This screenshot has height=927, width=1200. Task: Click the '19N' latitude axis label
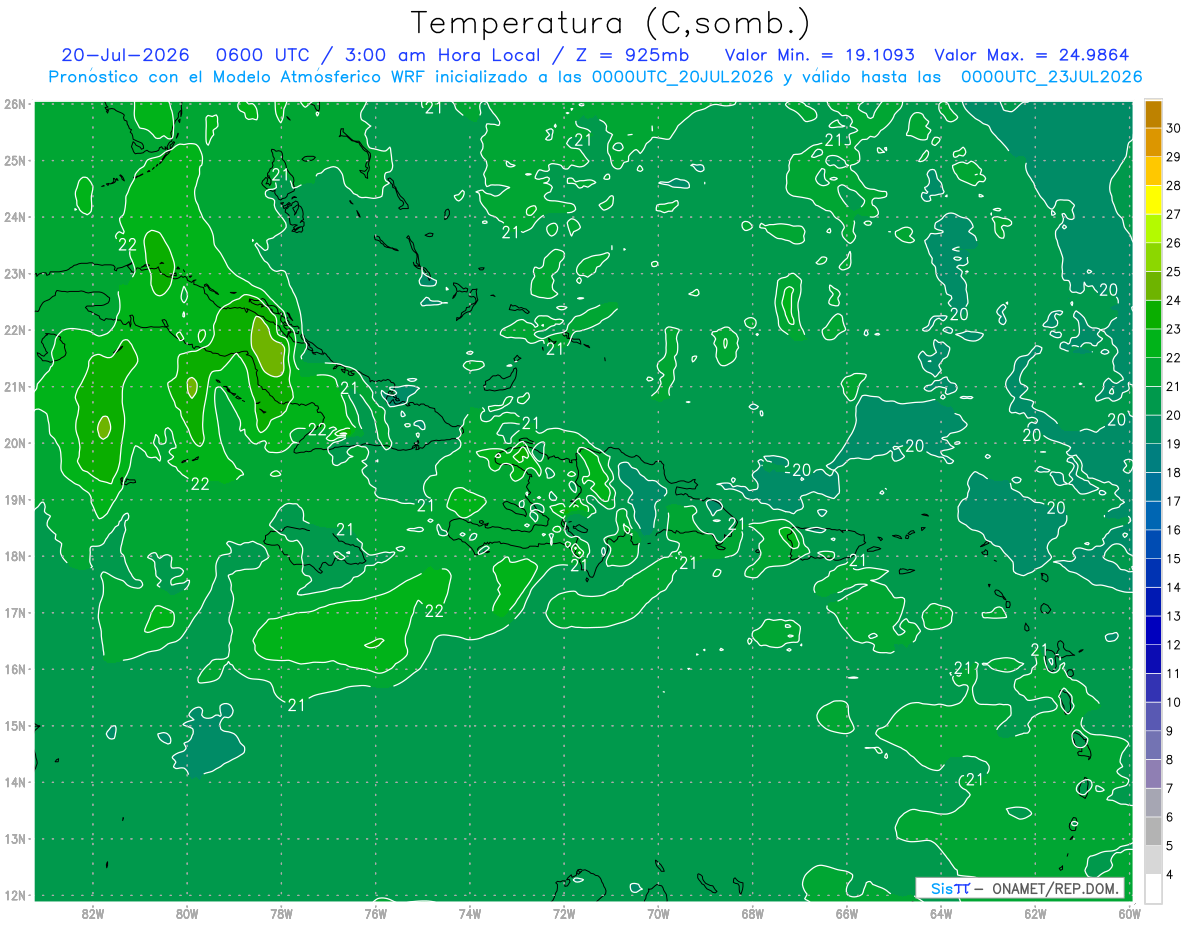pyautogui.click(x=15, y=499)
